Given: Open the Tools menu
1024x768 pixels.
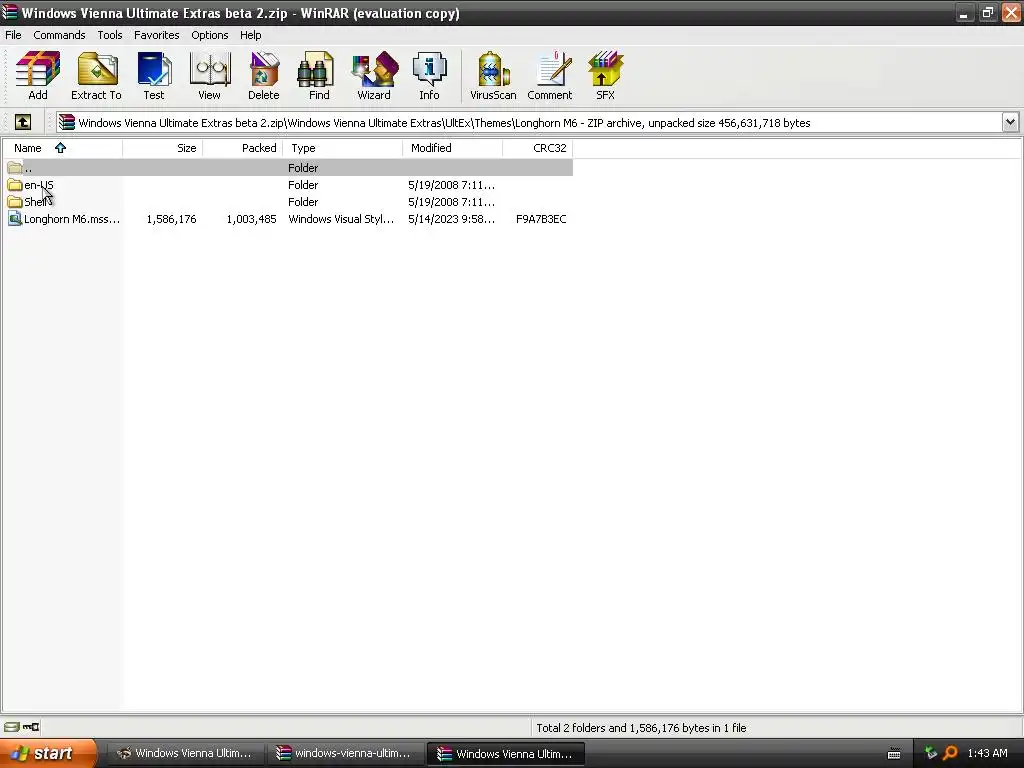Looking at the screenshot, I should 110,35.
